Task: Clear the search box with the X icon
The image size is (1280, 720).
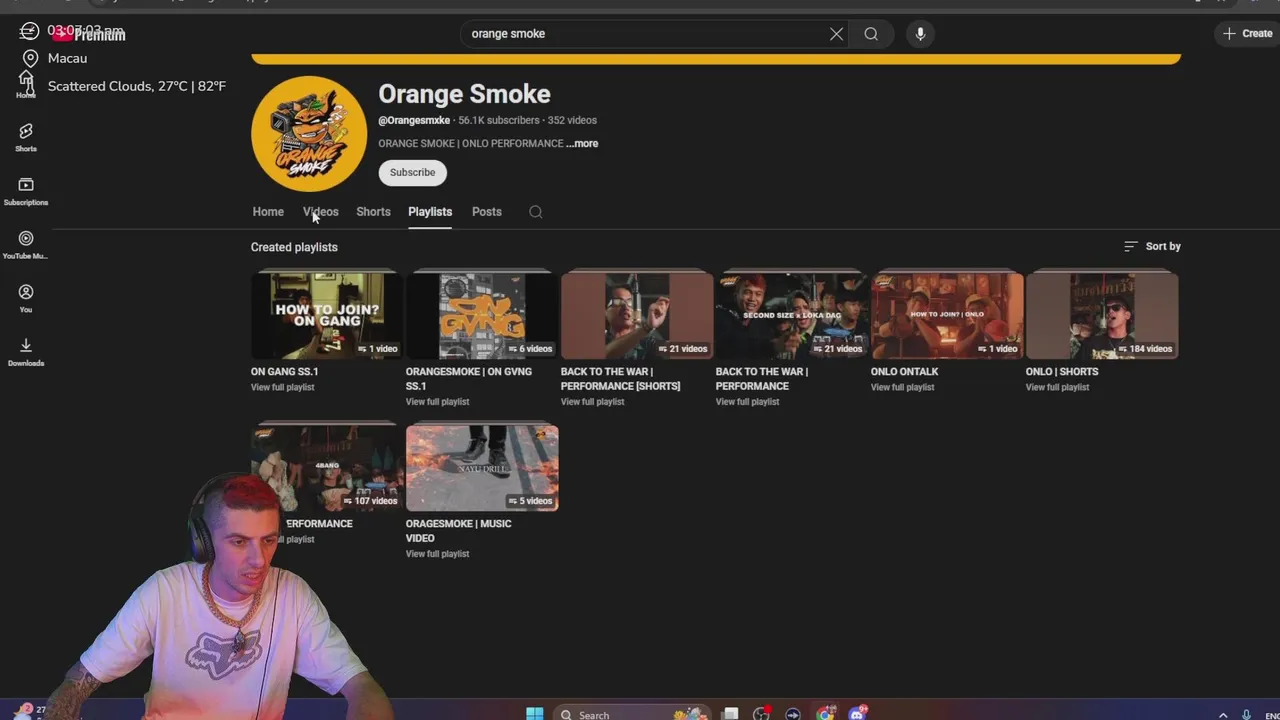Action: pyautogui.click(x=836, y=34)
